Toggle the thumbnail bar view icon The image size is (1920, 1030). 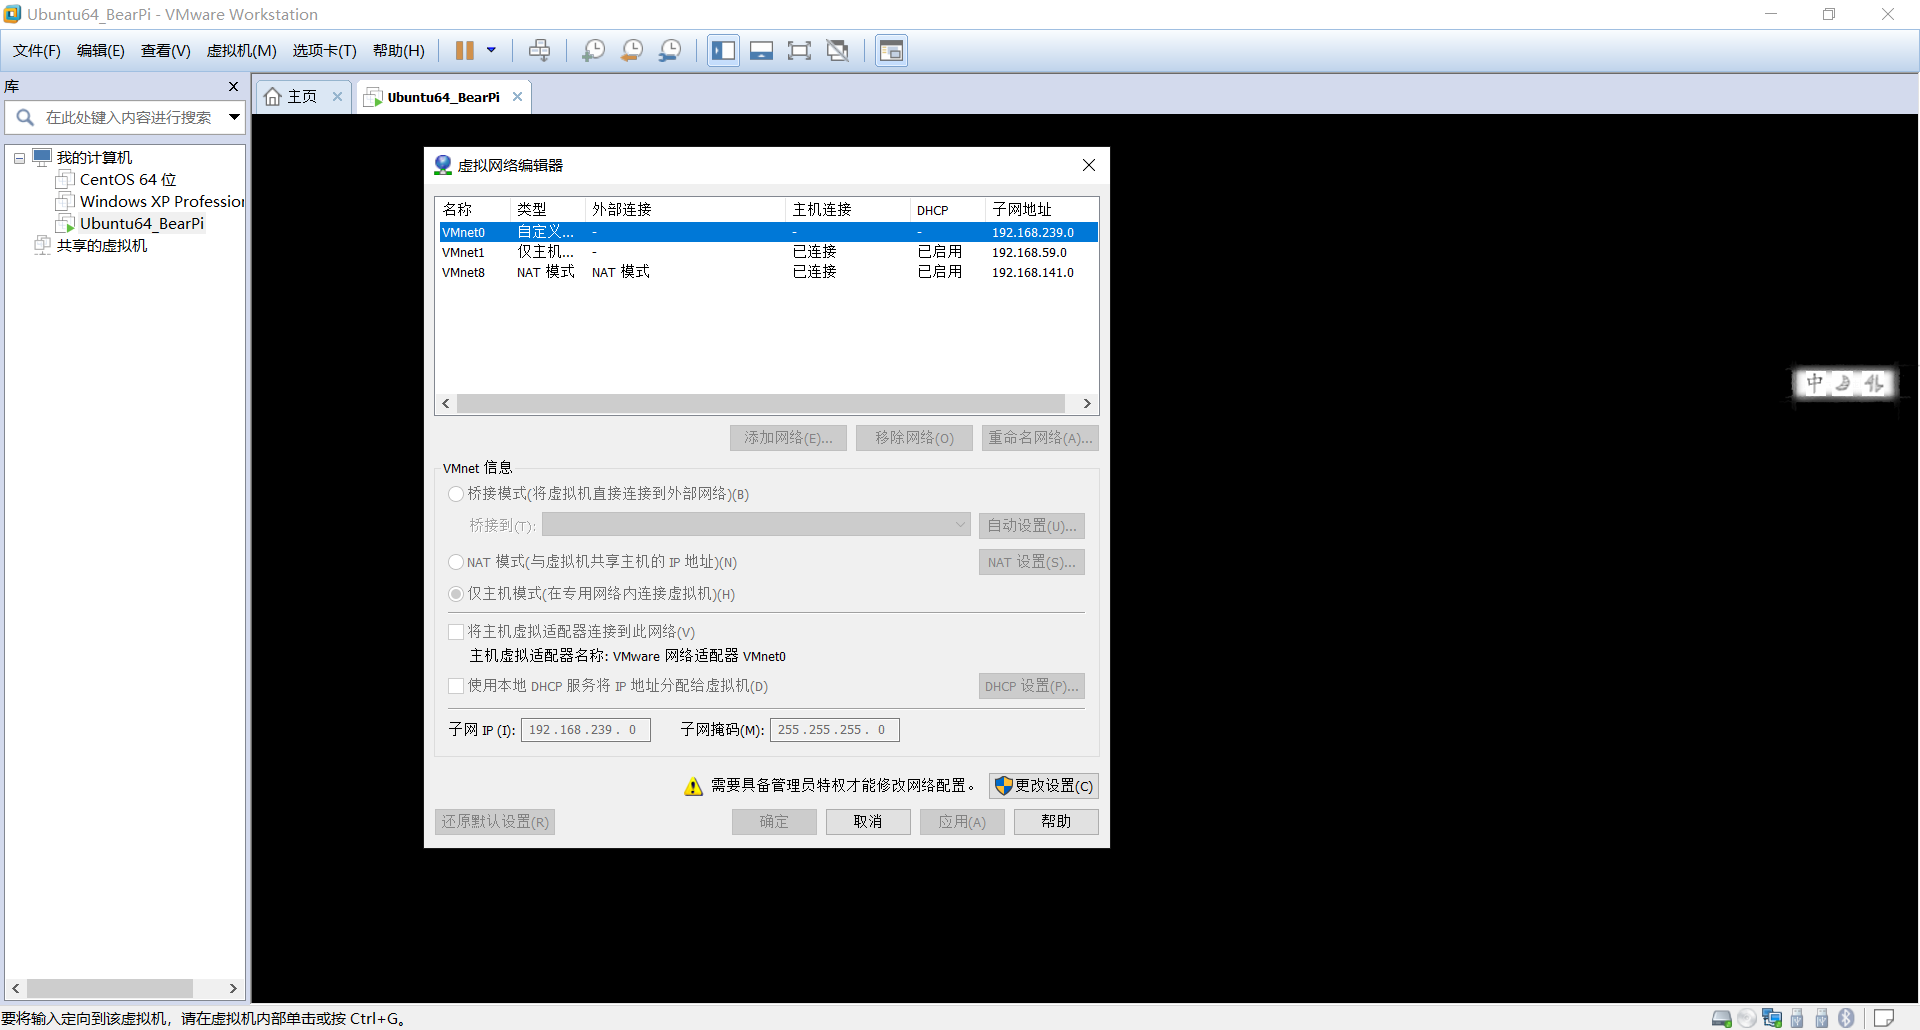click(x=762, y=51)
